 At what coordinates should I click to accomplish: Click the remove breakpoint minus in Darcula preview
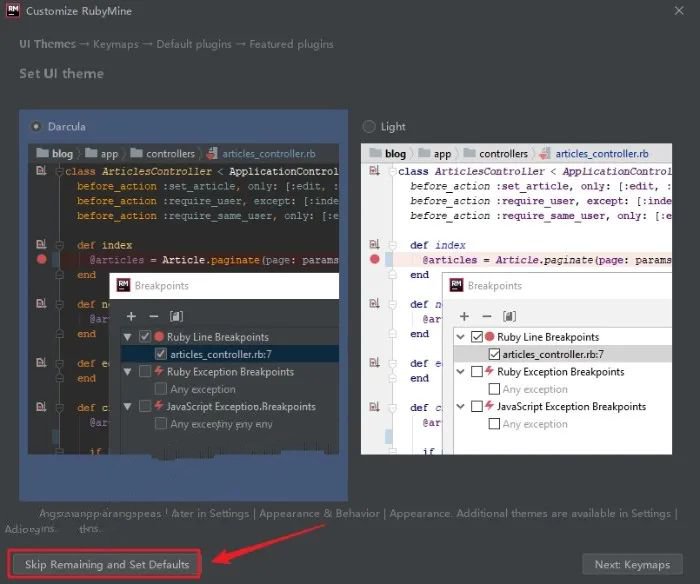[154, 317]
